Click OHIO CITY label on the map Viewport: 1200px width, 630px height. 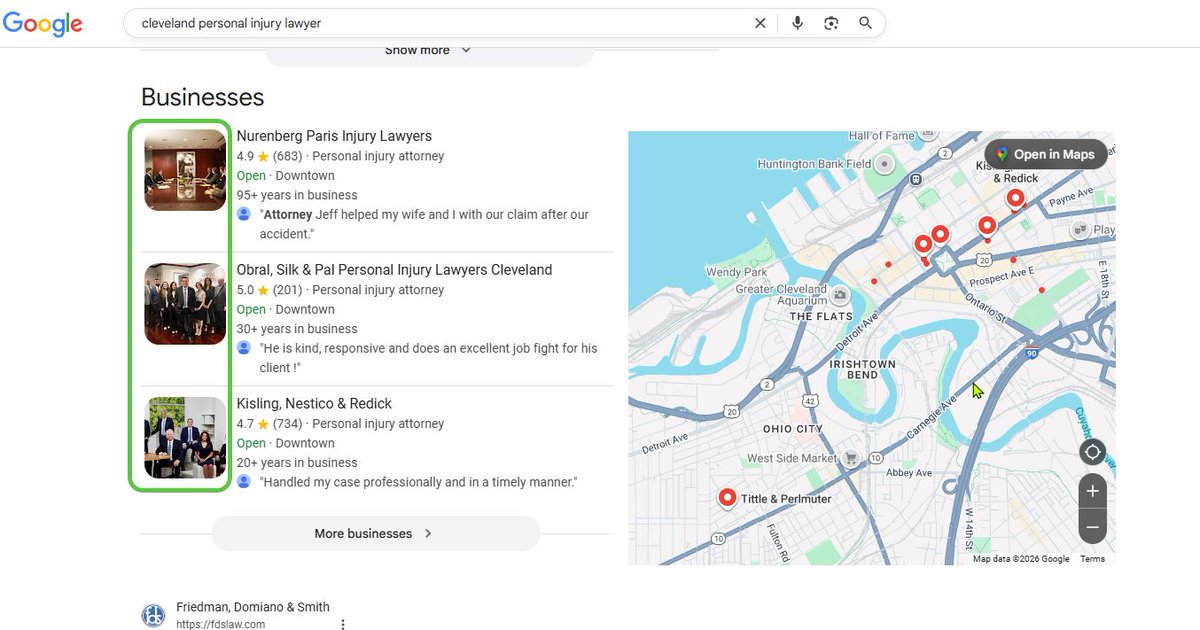793,429
